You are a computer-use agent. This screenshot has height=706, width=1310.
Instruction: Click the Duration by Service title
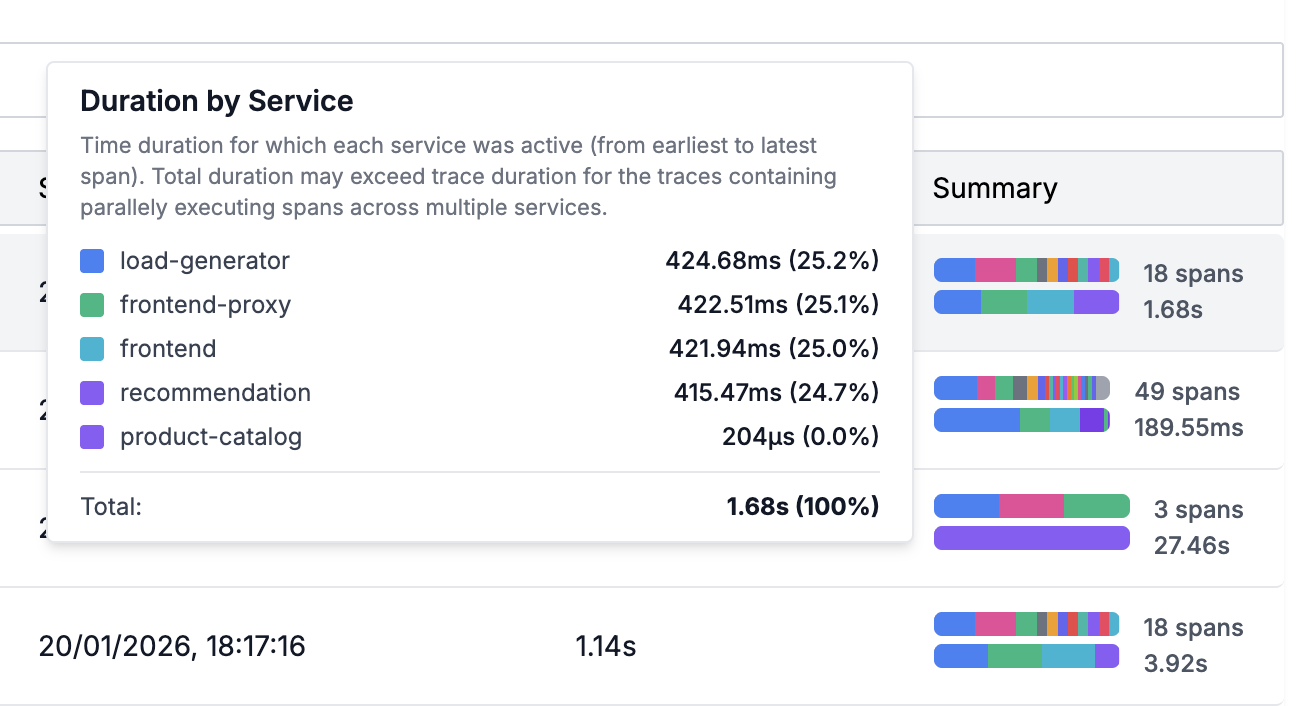click(x=216, y=101)
